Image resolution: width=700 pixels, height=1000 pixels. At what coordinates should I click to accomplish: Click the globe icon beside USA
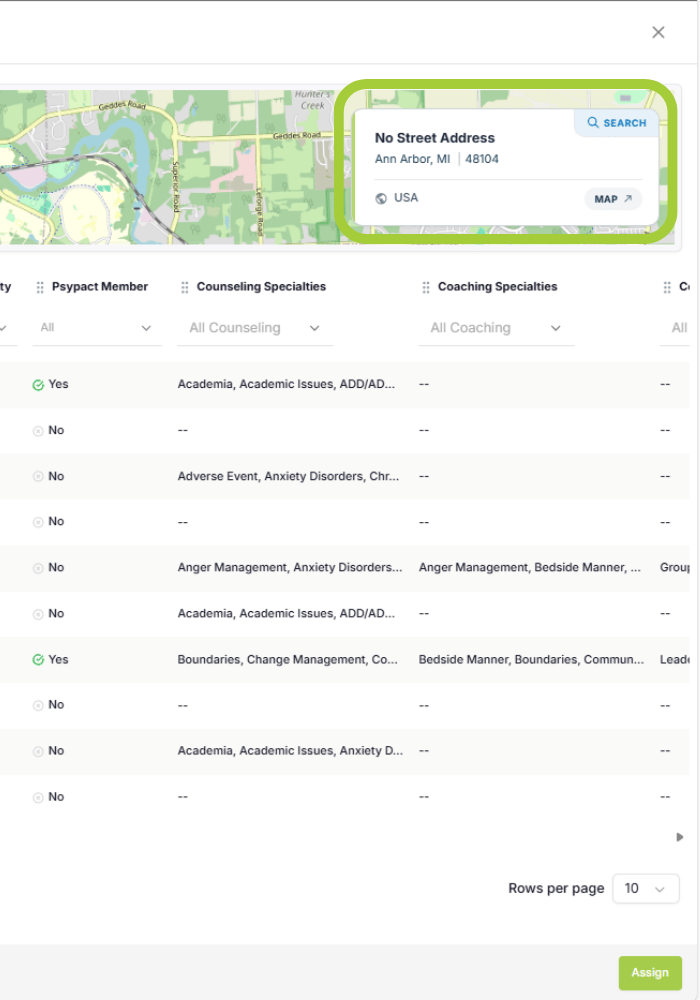coord(381,198)
